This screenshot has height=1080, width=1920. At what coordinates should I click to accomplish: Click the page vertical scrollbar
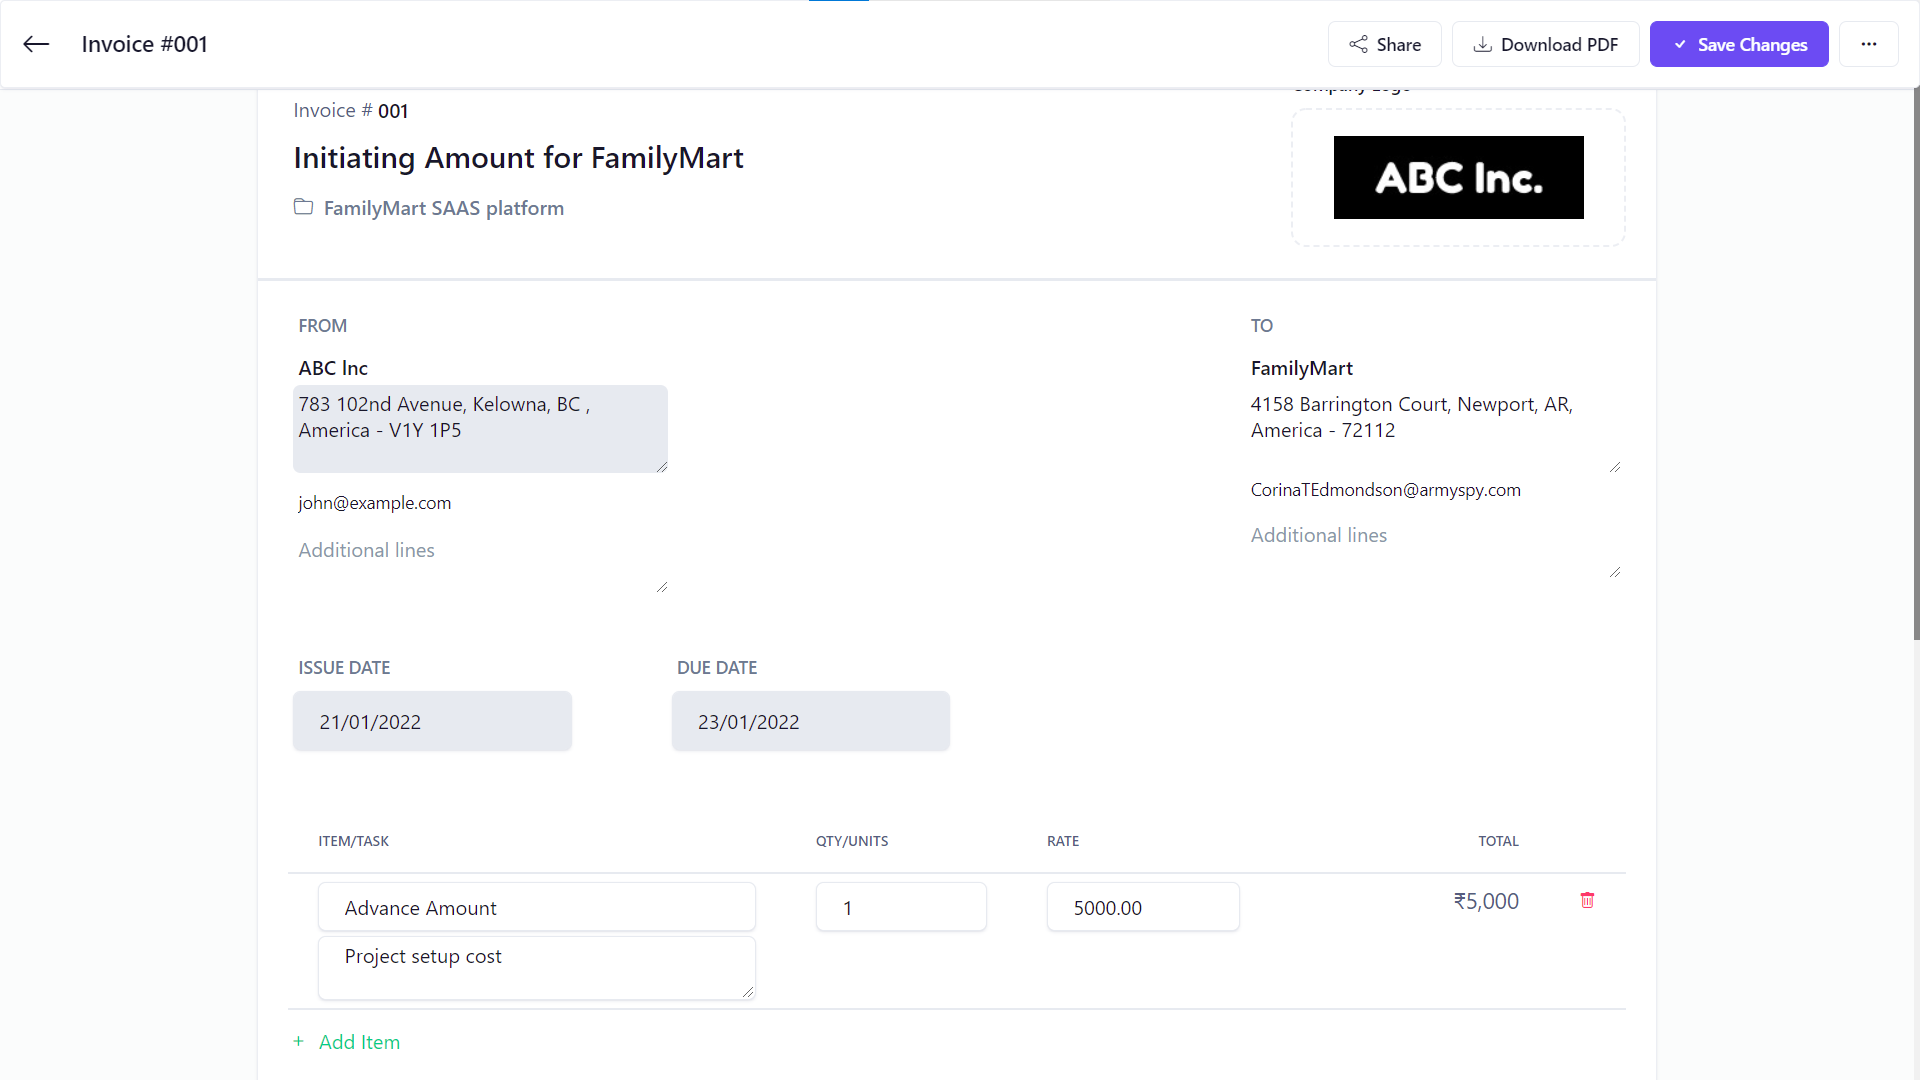click(1915, 360)
